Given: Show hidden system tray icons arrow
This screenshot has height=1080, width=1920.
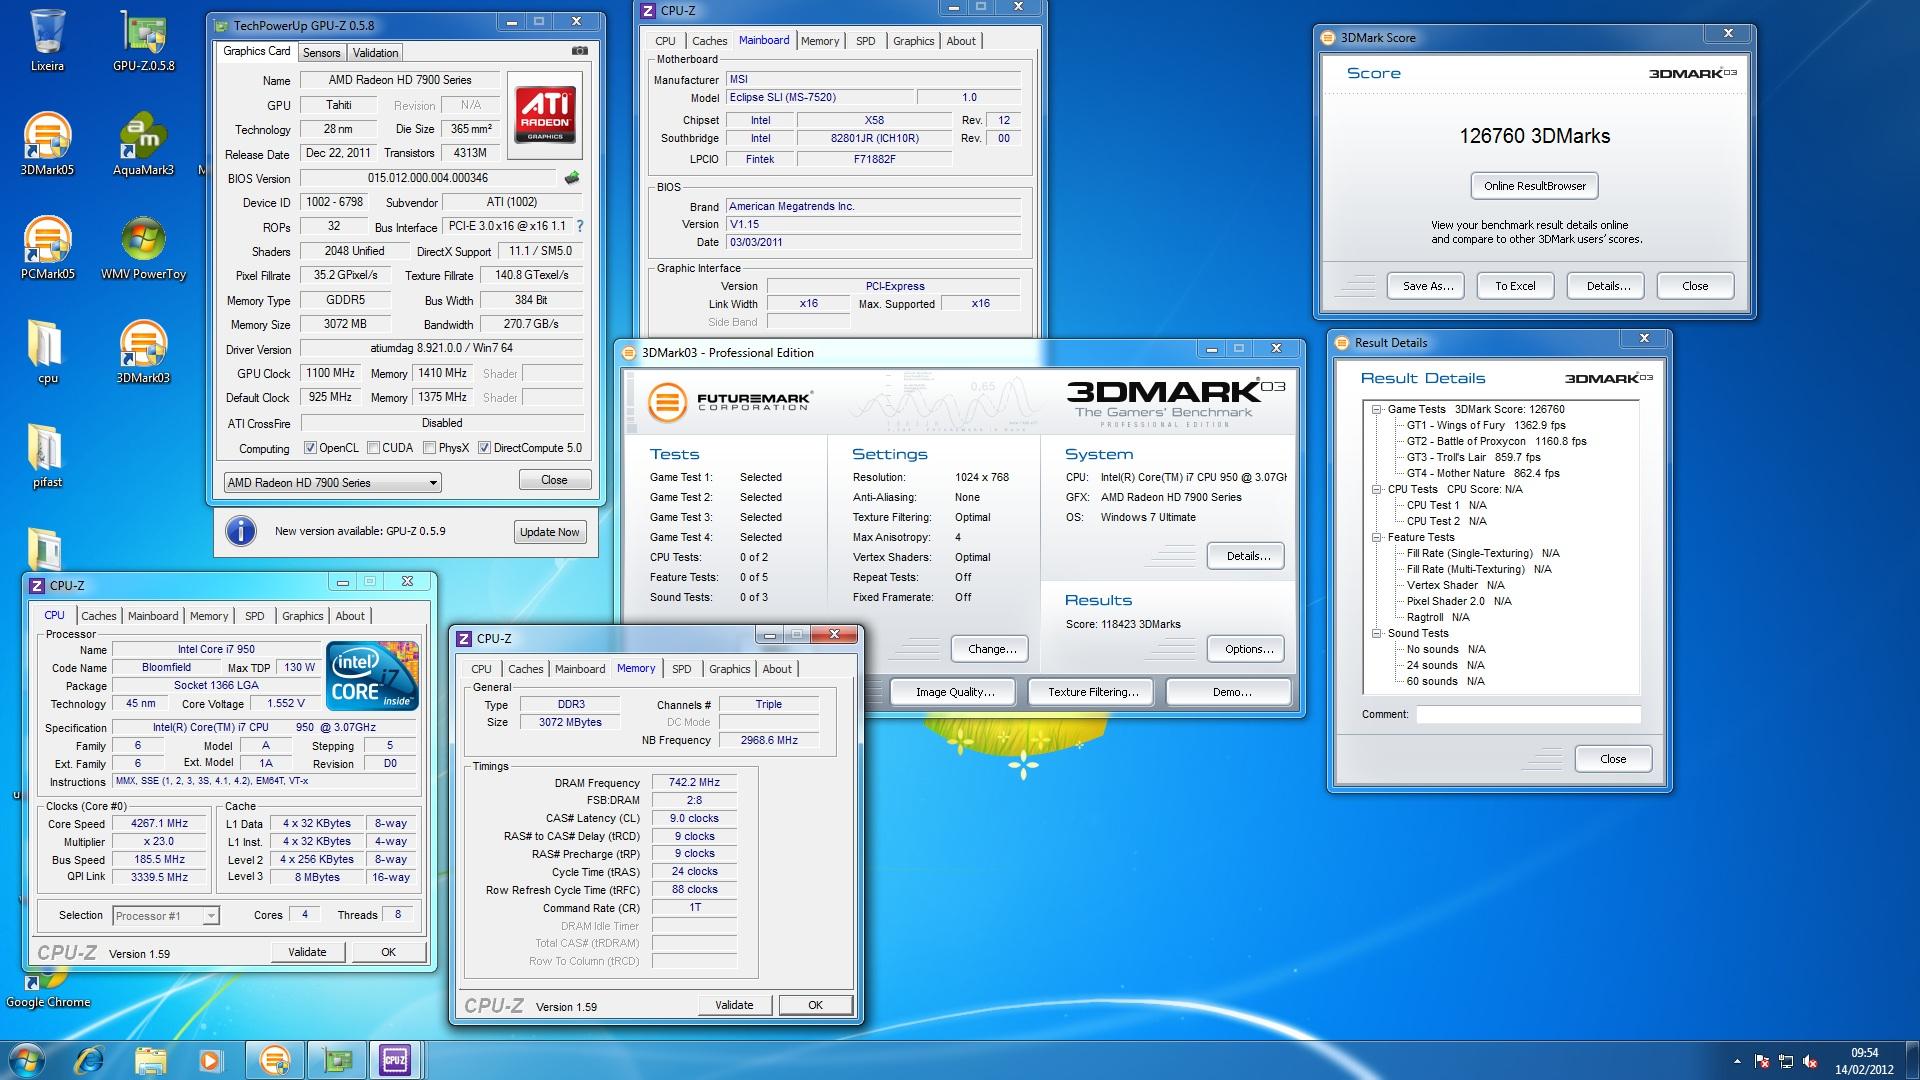Looking at the screenshot, I should pyautogui.click(x=1736, y=1061).
